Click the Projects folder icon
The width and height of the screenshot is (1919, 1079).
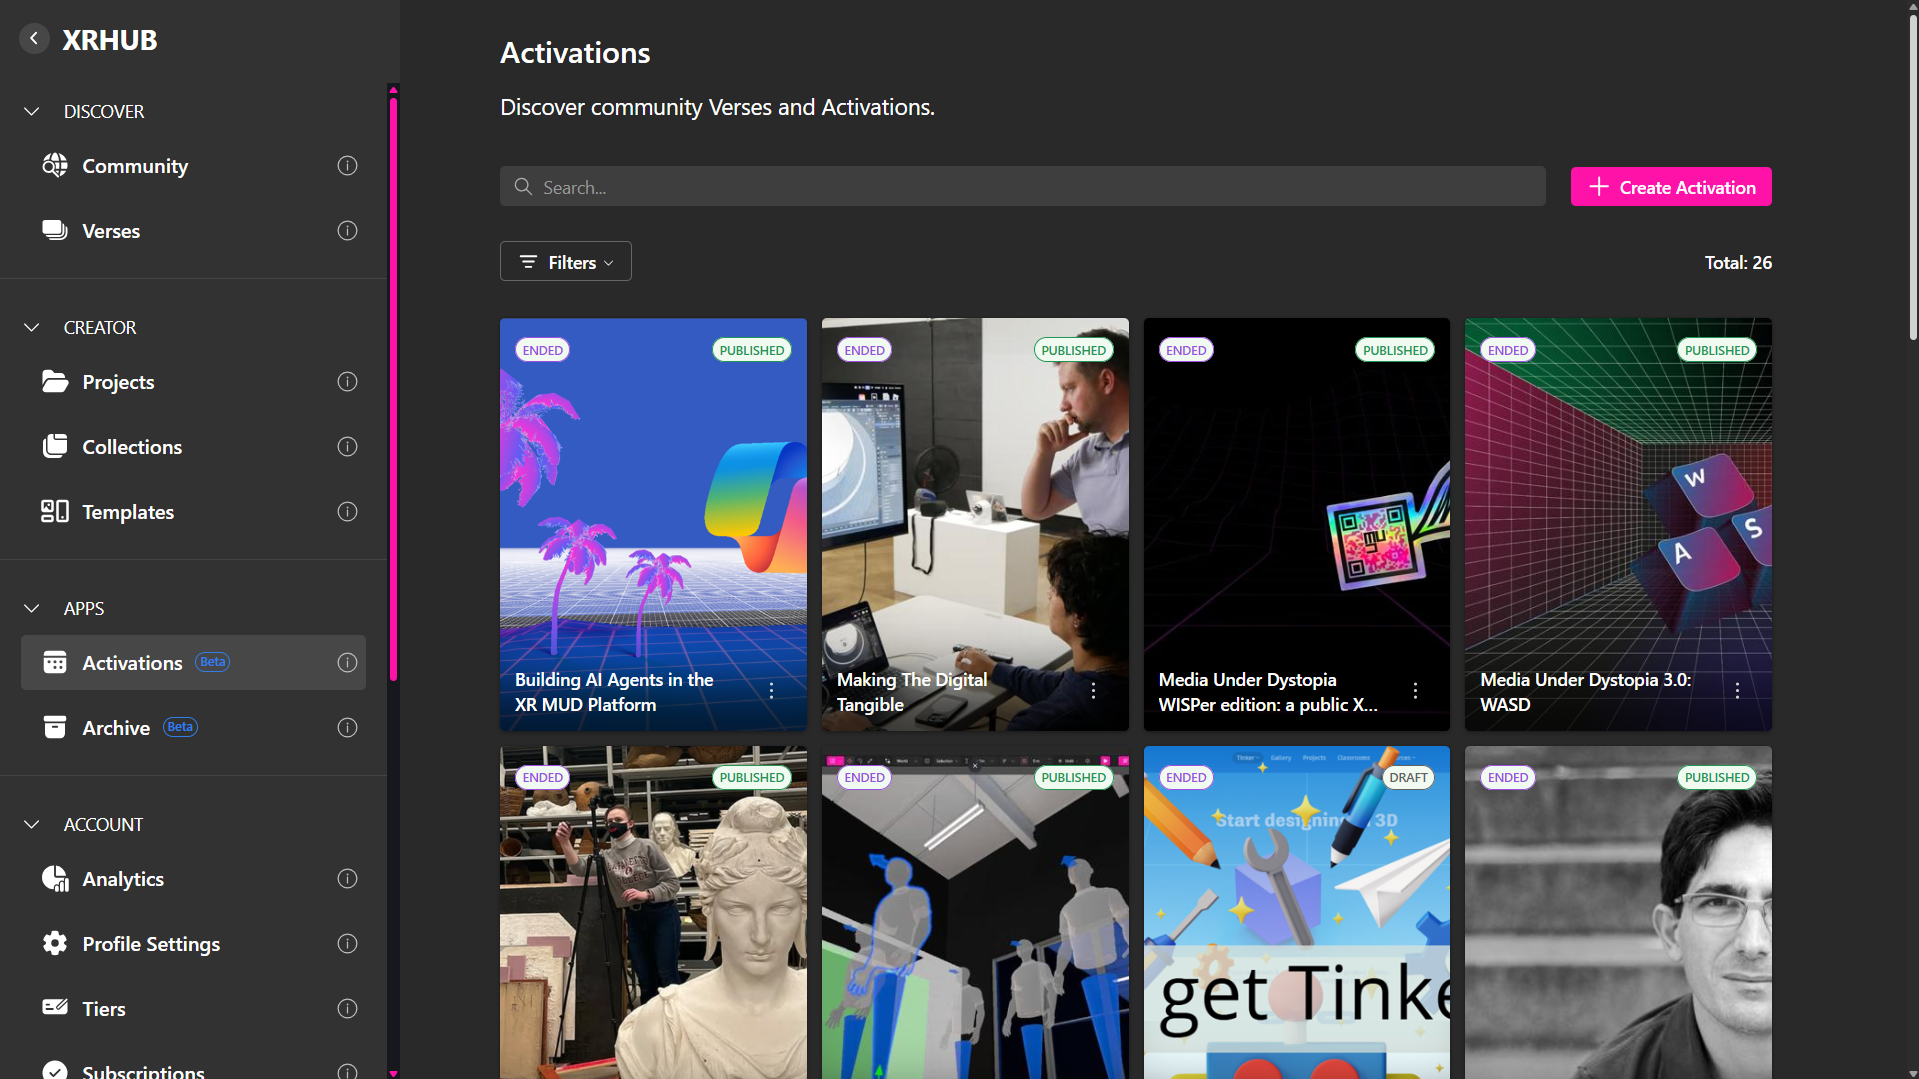click(x=55, y=381)
